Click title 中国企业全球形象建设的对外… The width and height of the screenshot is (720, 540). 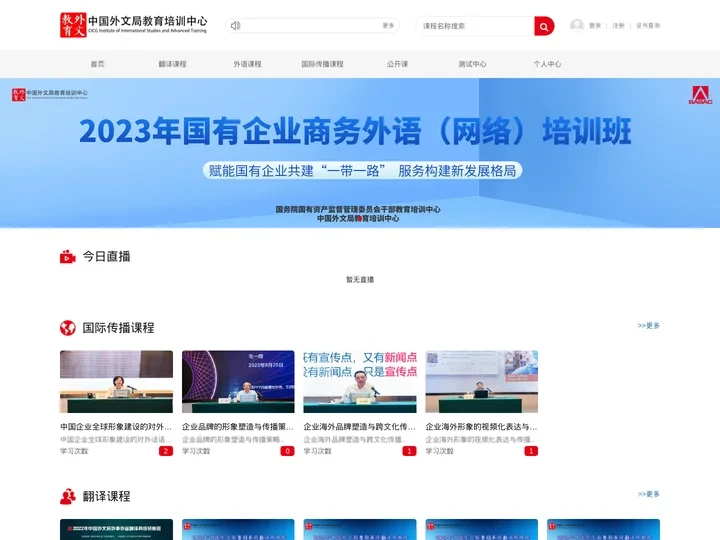[116, 427]
